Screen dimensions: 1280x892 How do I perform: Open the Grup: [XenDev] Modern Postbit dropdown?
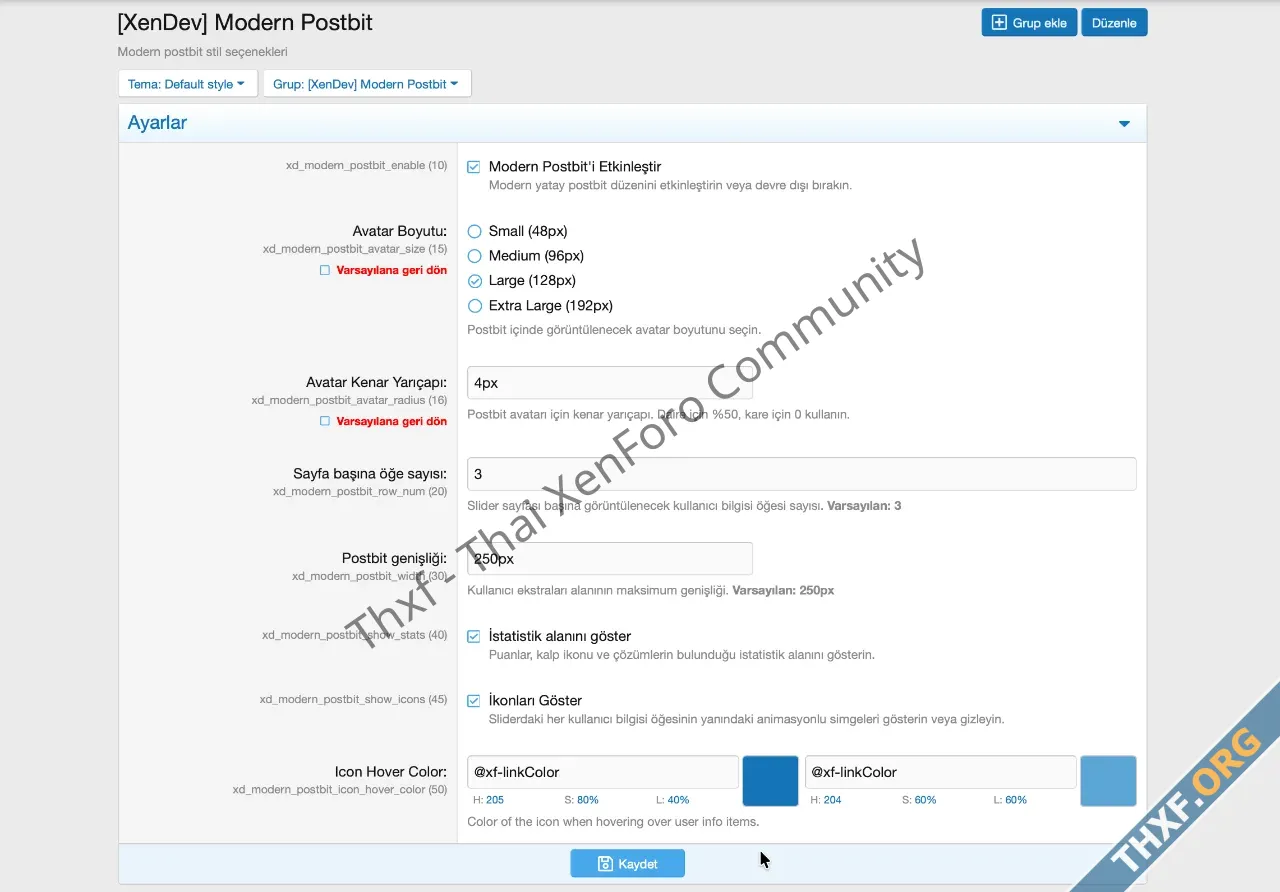click(366, 84)
